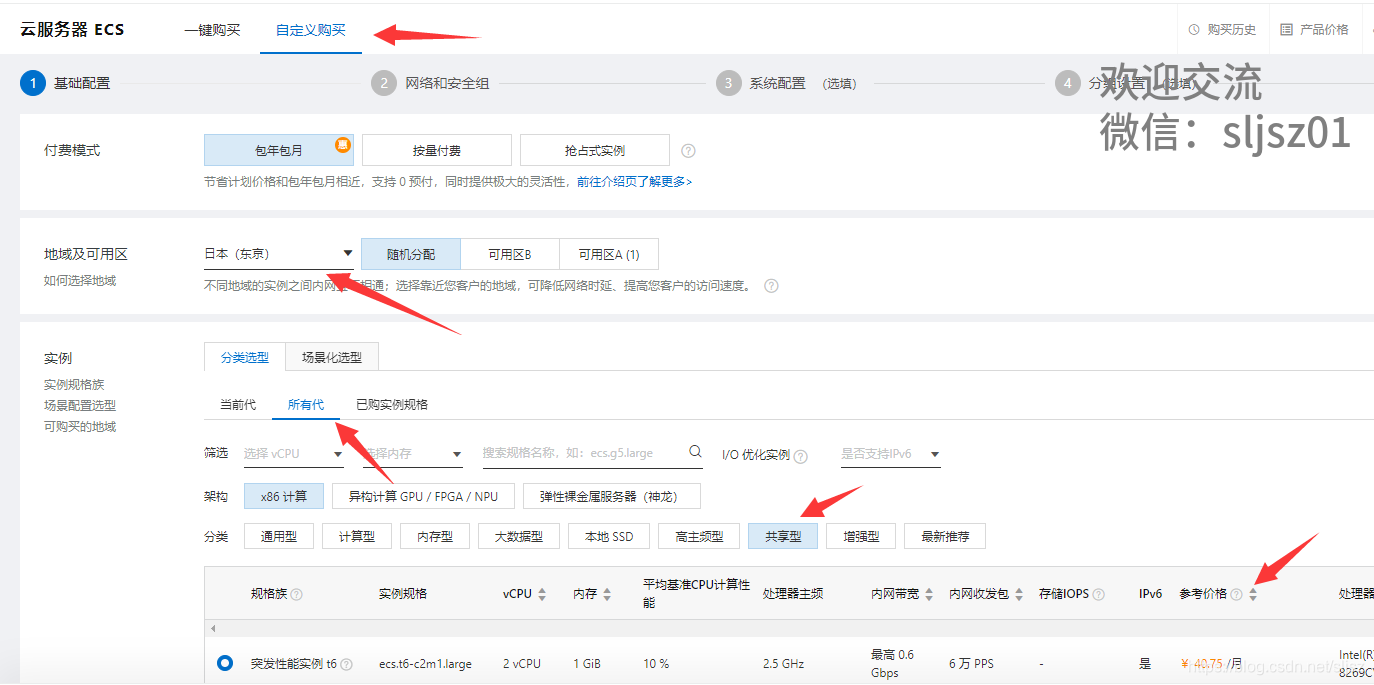Click 实例规格族 sidebar link
Image resolution: width=1374 pixels, height=685 pixels.
(74, 385)
